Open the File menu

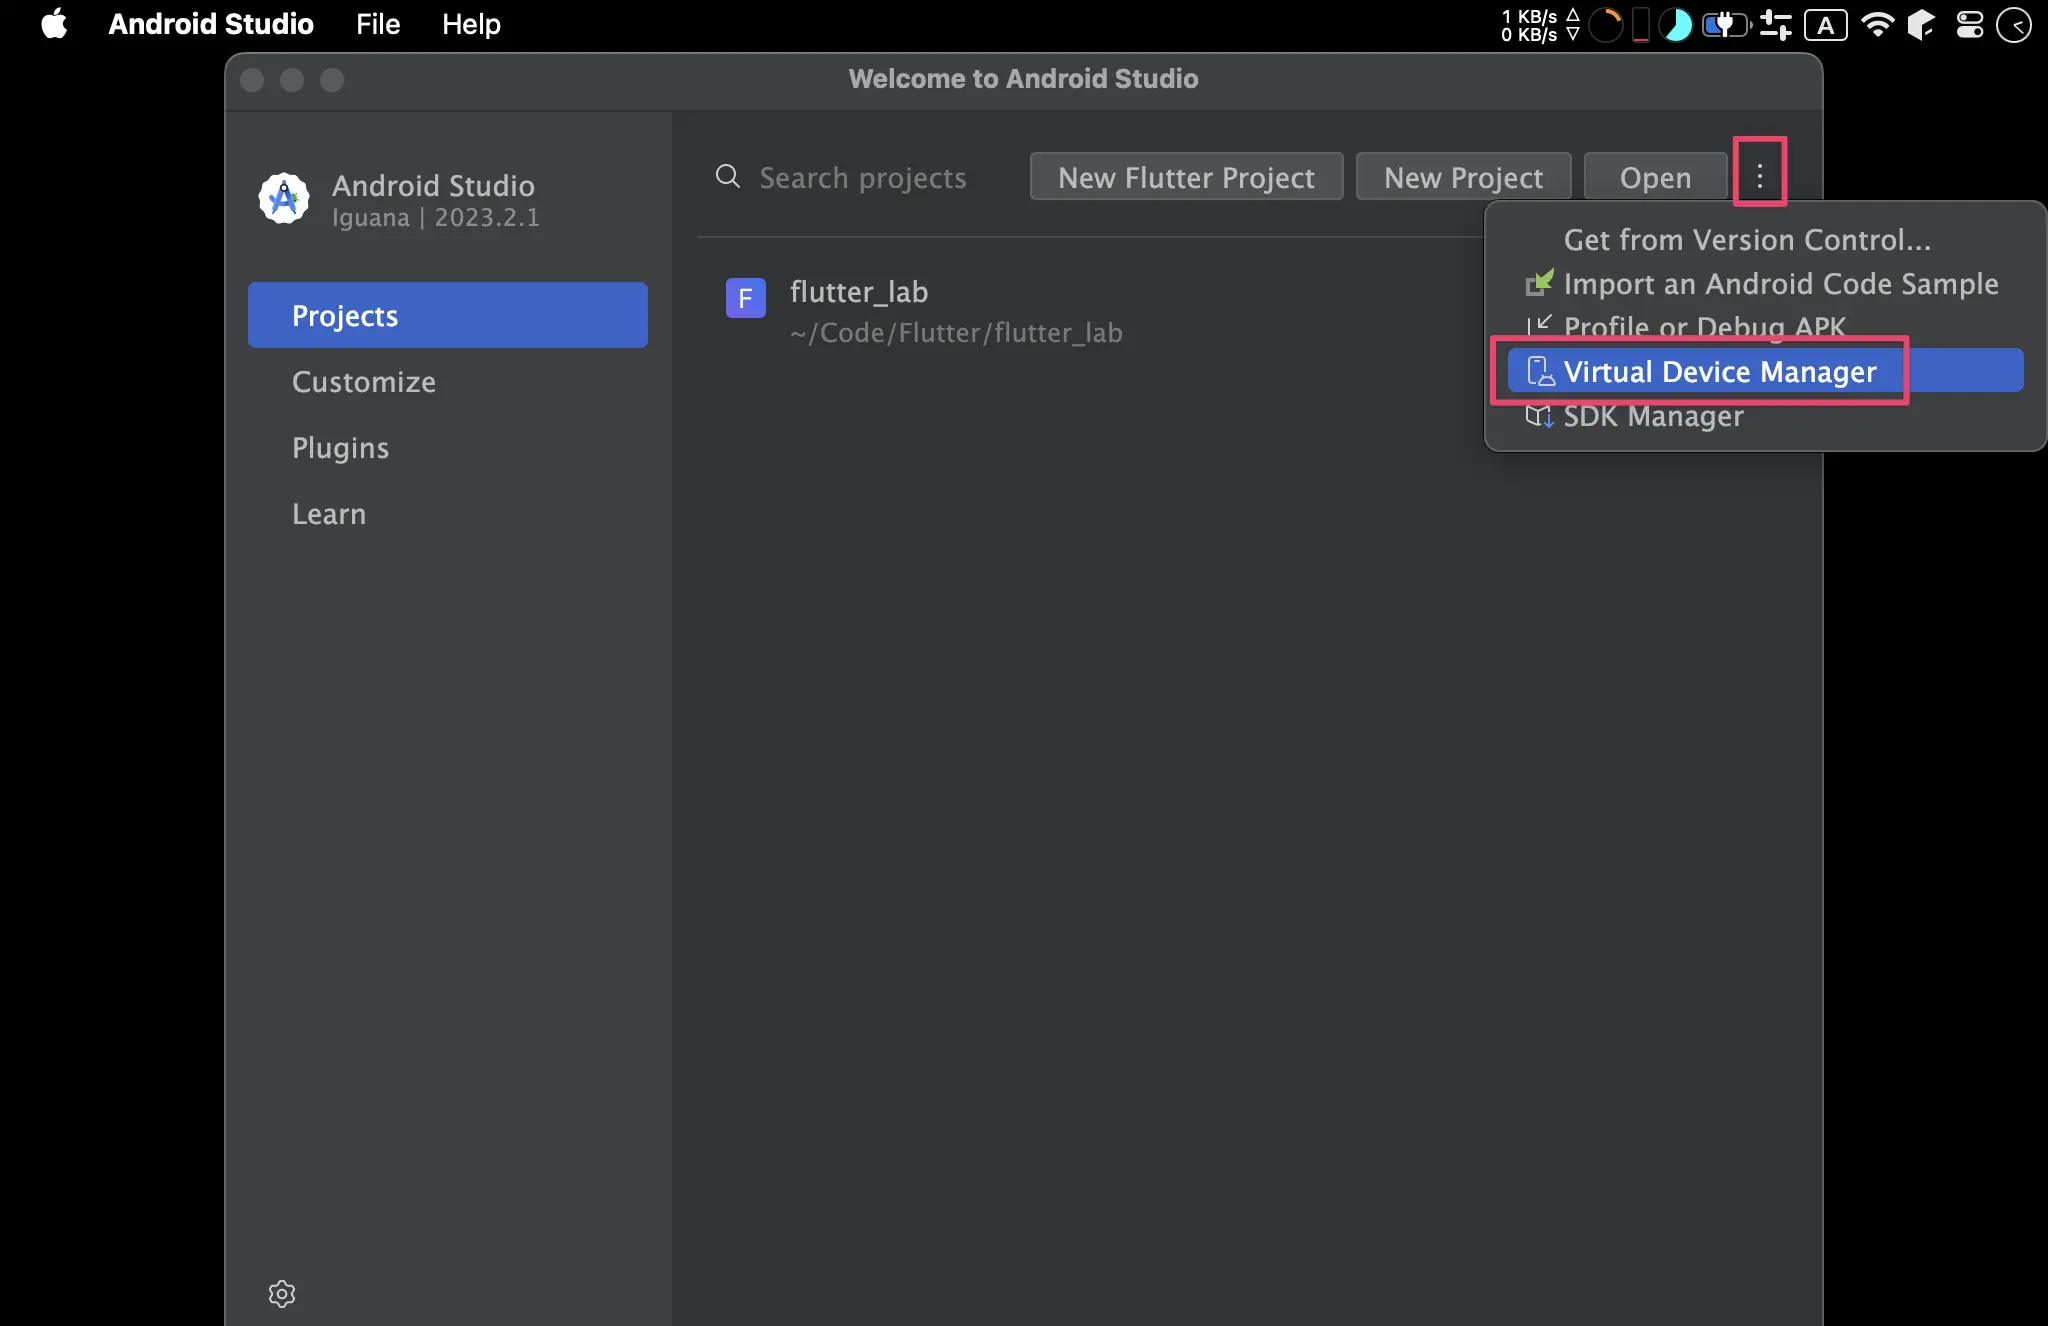378,24
